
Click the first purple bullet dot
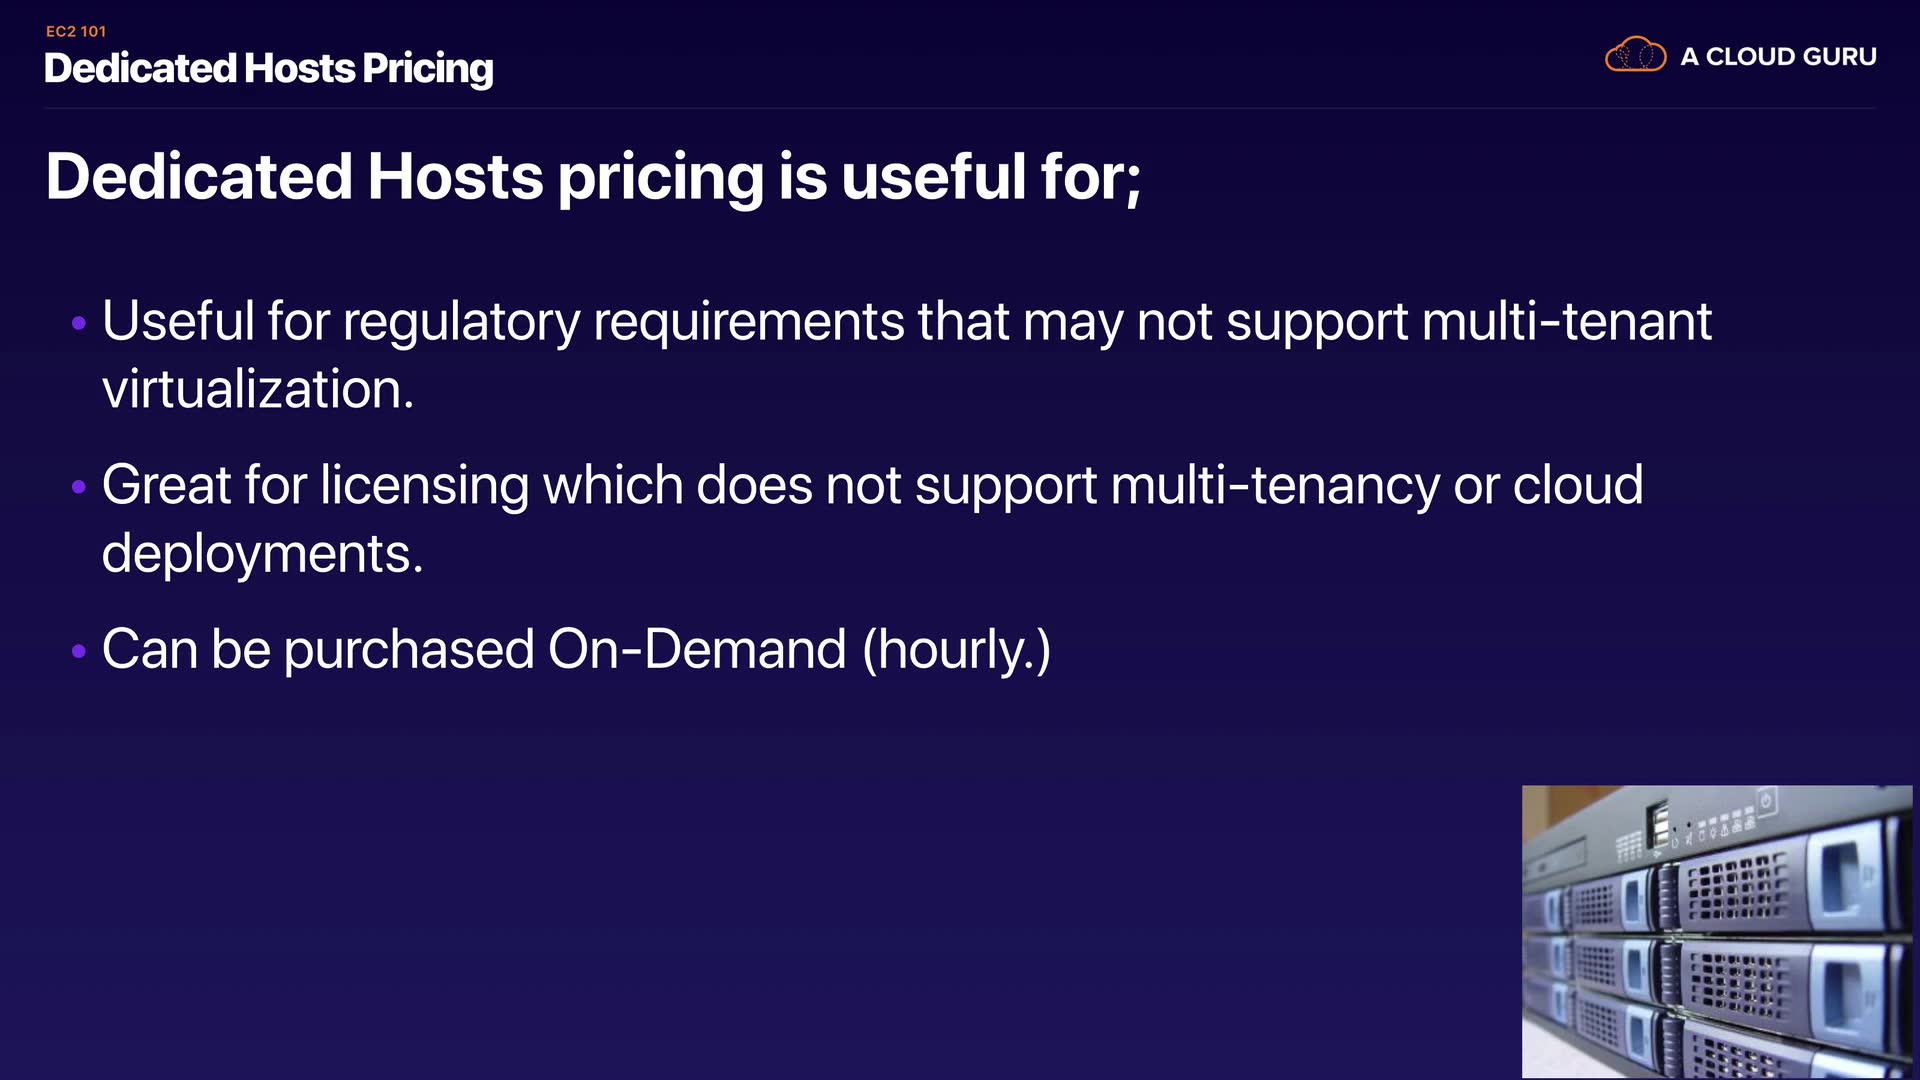tap(79, 323)
